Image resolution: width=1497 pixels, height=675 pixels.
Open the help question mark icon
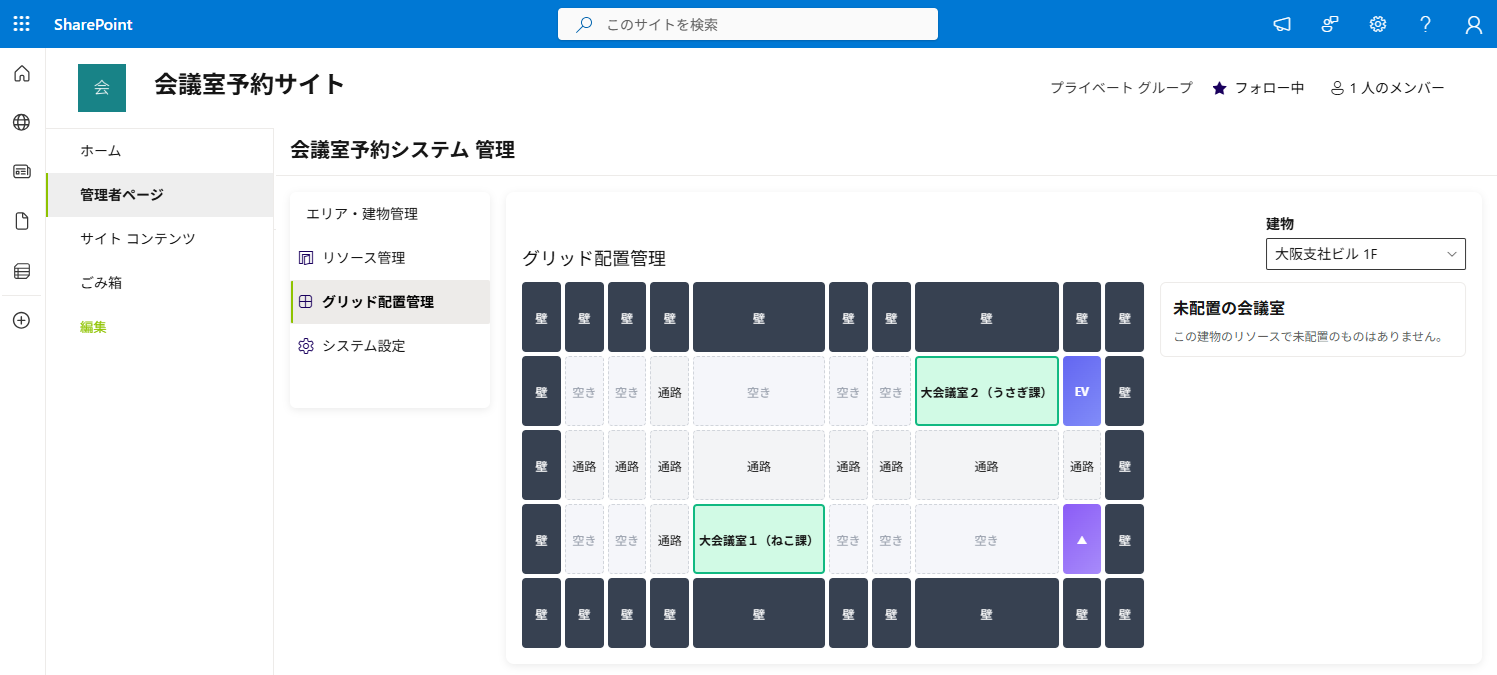(1426, 24)
